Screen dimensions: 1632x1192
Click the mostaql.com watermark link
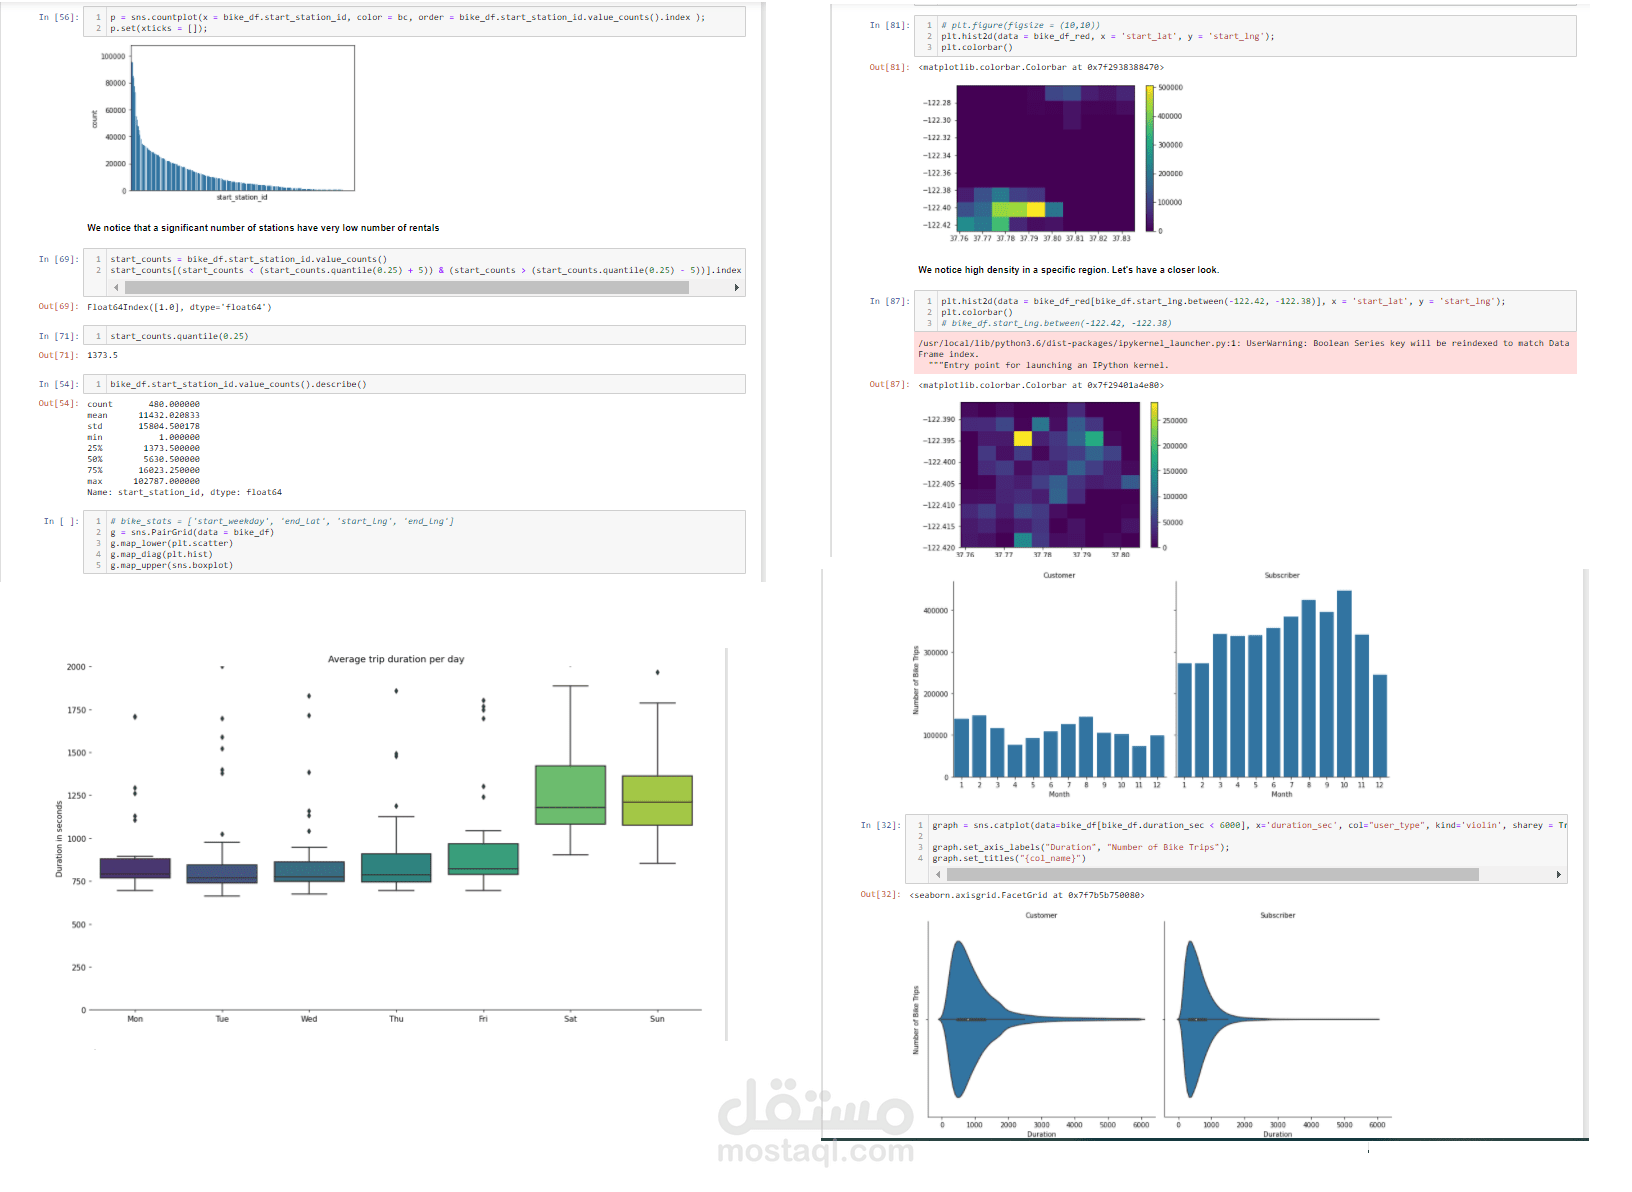(x=816, y=1153)
